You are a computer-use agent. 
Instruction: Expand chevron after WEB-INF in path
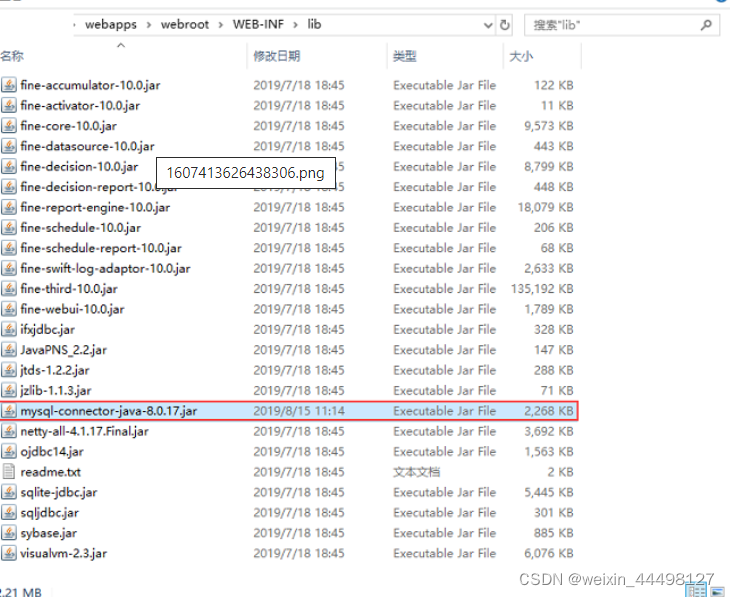[x=295, y=25]
